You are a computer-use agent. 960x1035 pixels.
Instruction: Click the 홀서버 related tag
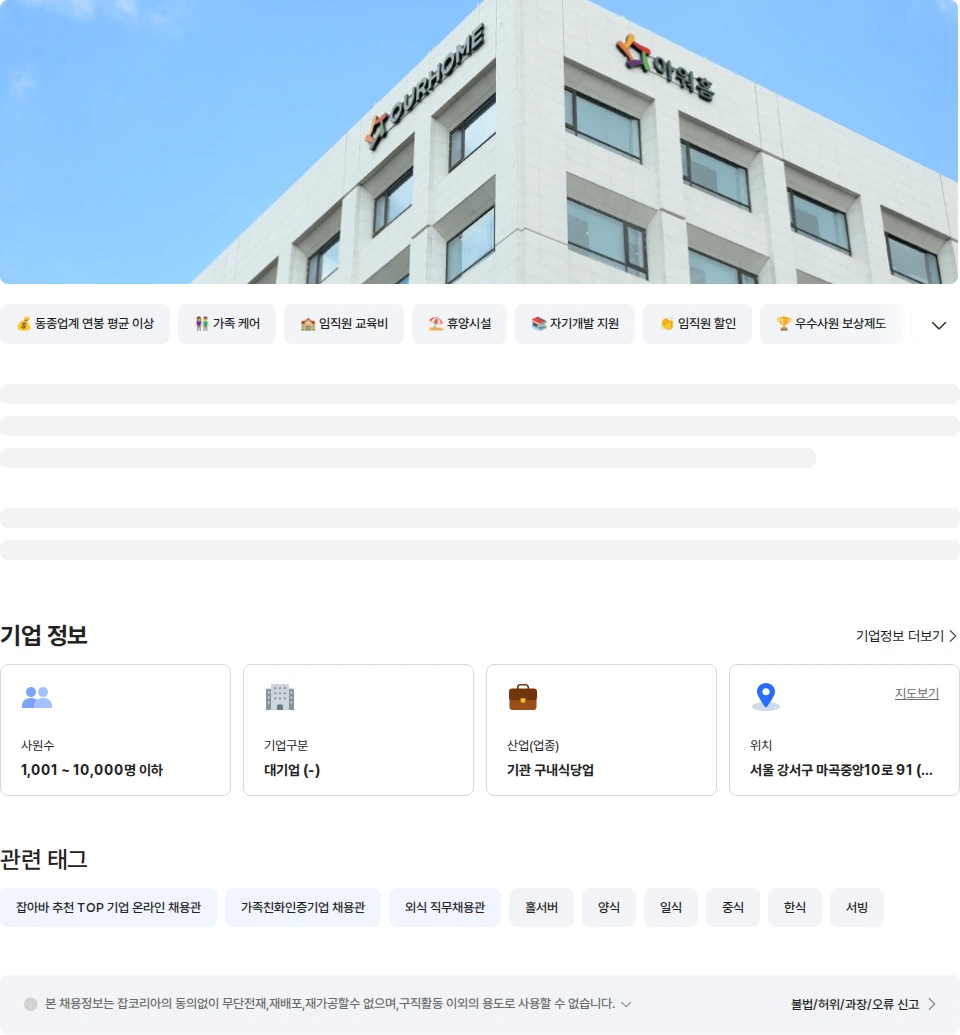pos(541,908)
